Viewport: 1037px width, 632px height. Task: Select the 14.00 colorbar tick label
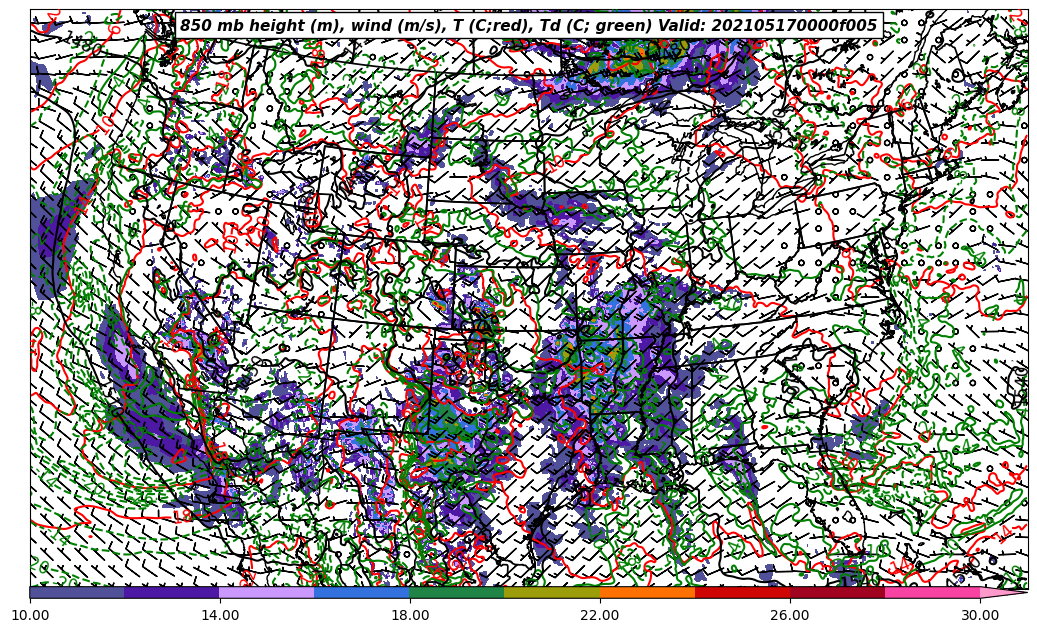(x=220, y=615)
